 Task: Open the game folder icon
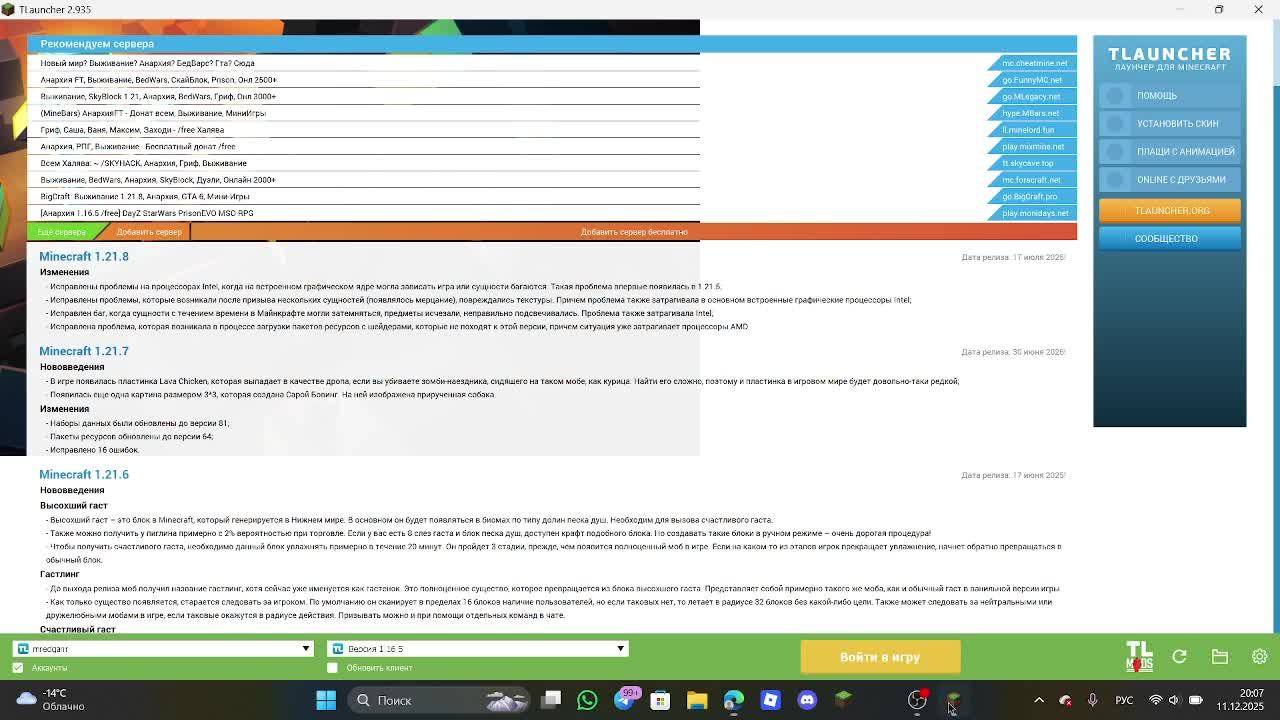tap(1220, 657)
